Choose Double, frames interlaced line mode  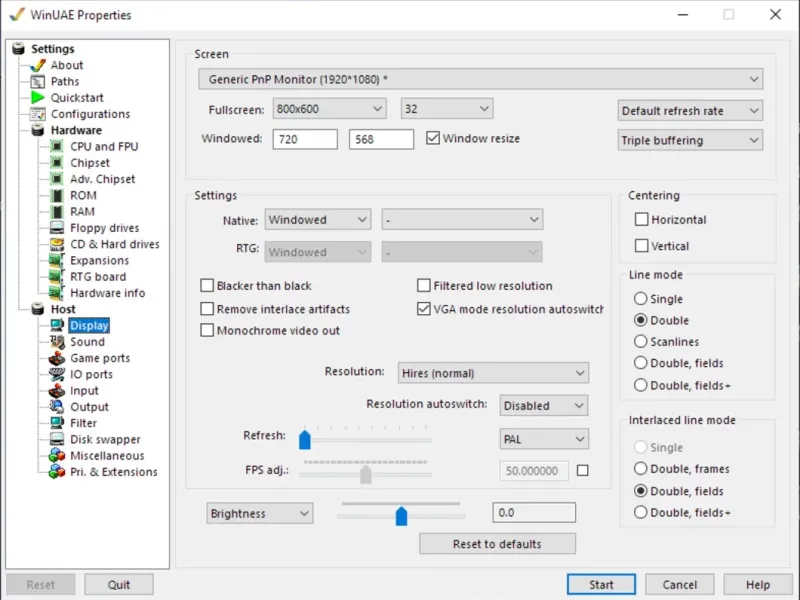(640, 468)
